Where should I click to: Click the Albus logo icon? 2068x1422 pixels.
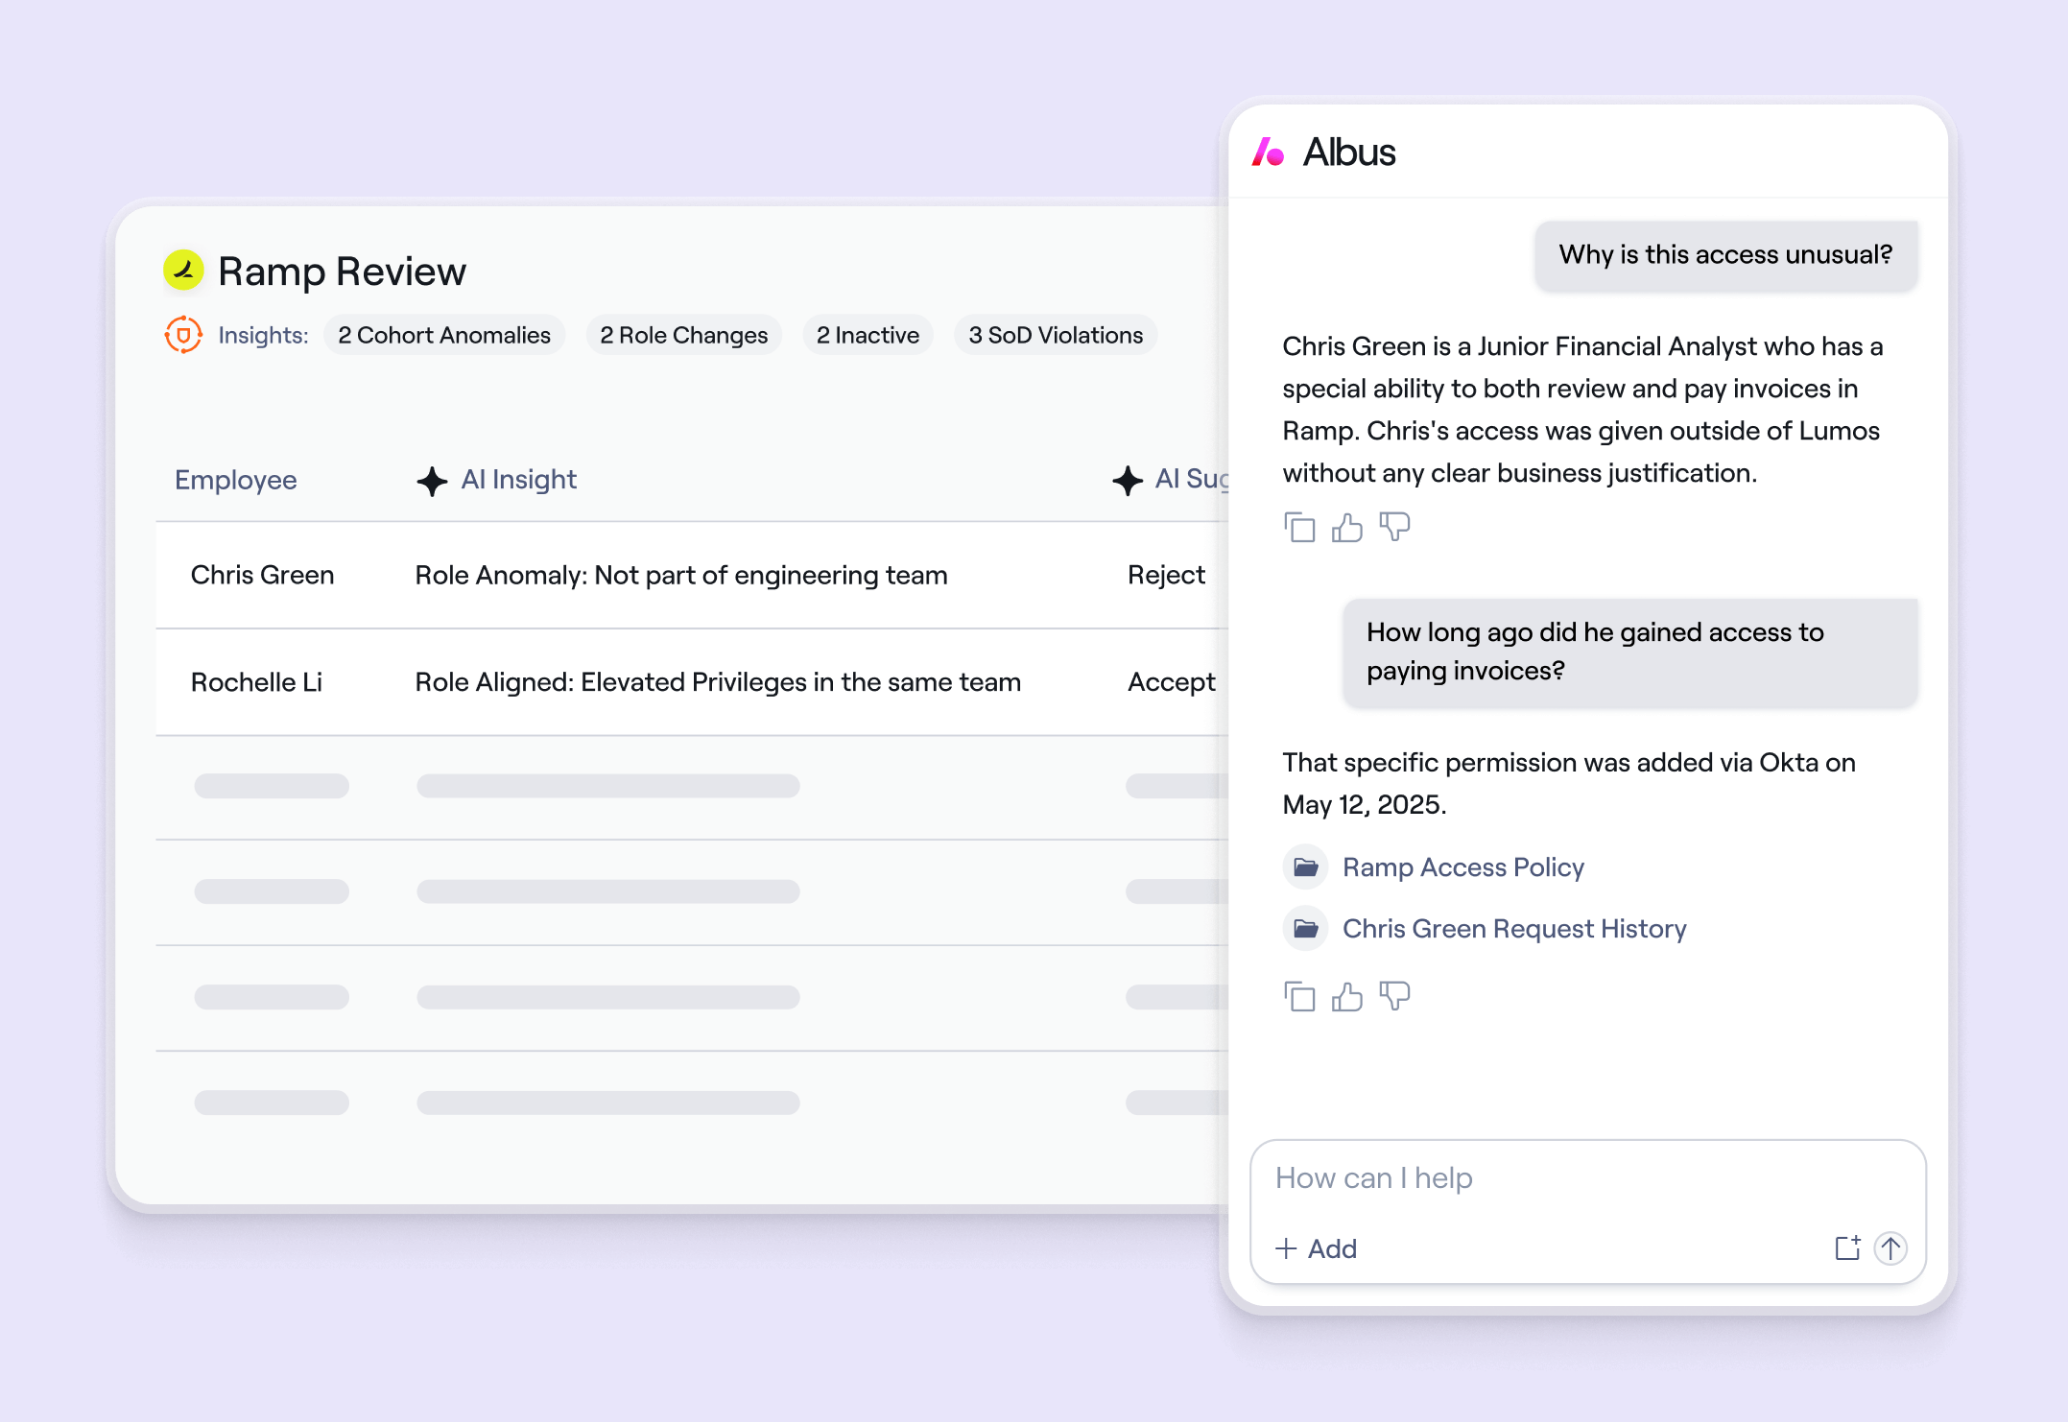pyautogui.click(x=1268, y=153)
